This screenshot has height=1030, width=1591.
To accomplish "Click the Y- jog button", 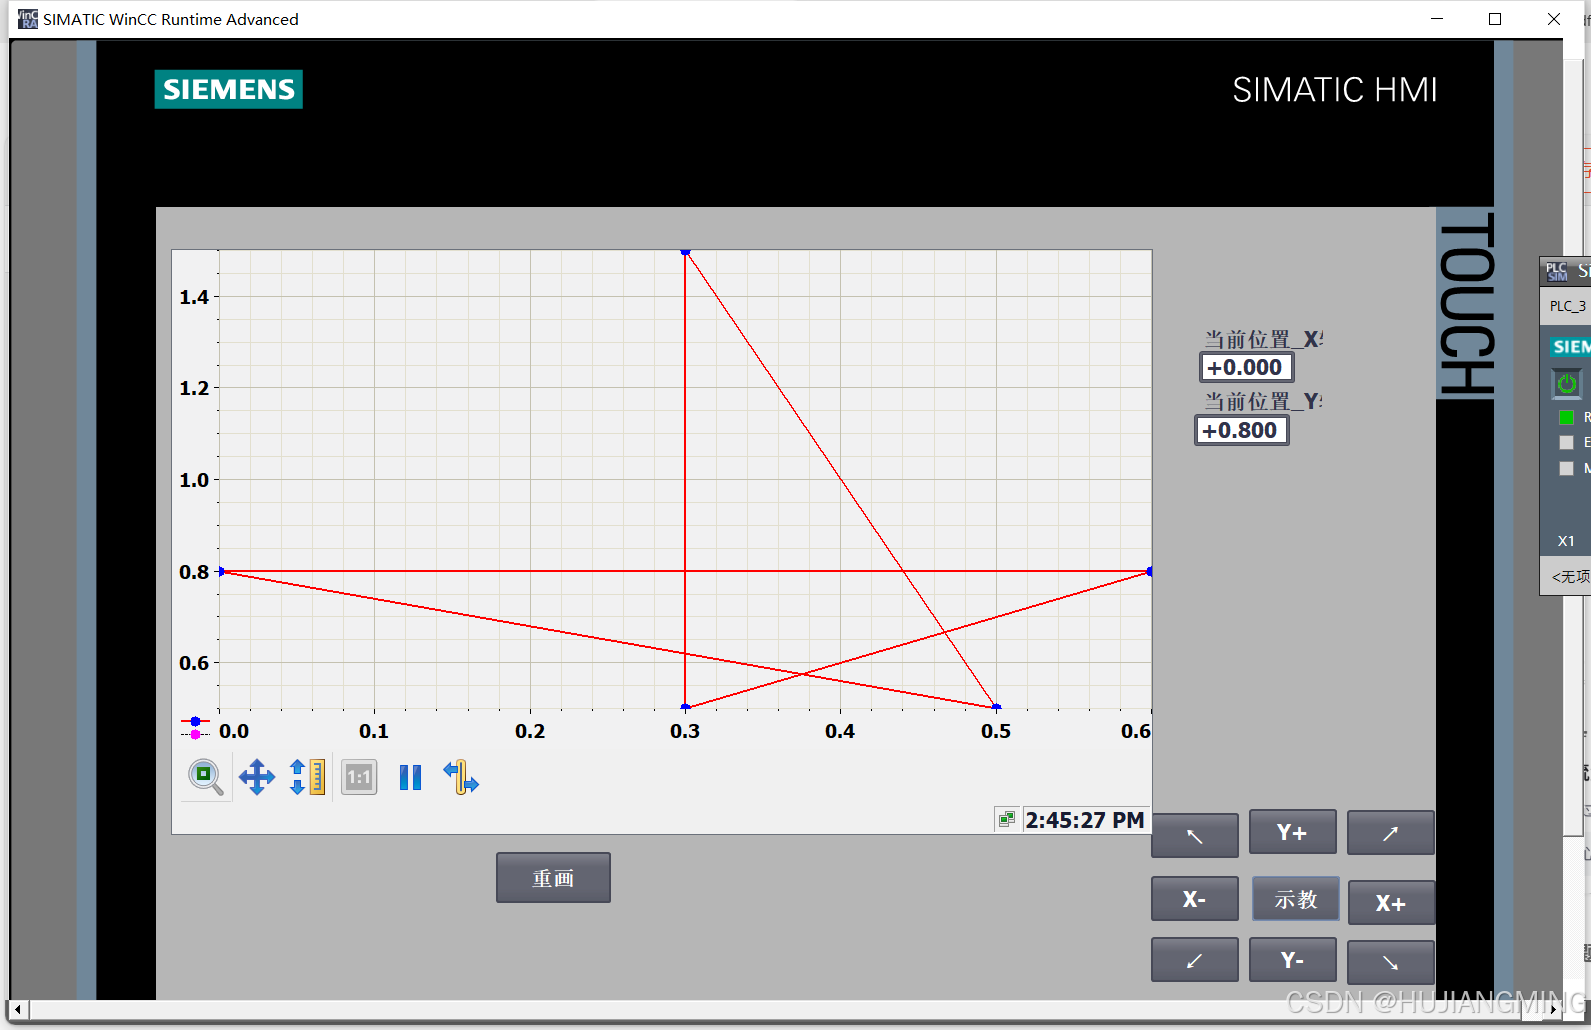I will (x=1292, y=960).
